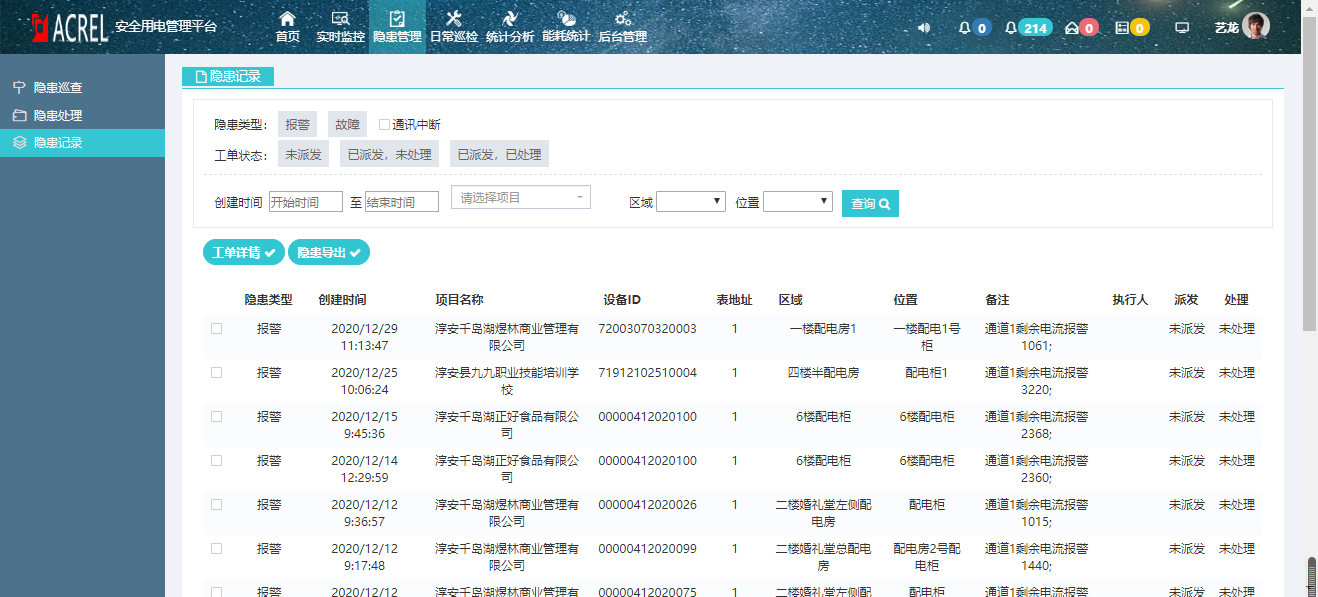
Task: Click the 查询 search button
Action: click(870, 203)
